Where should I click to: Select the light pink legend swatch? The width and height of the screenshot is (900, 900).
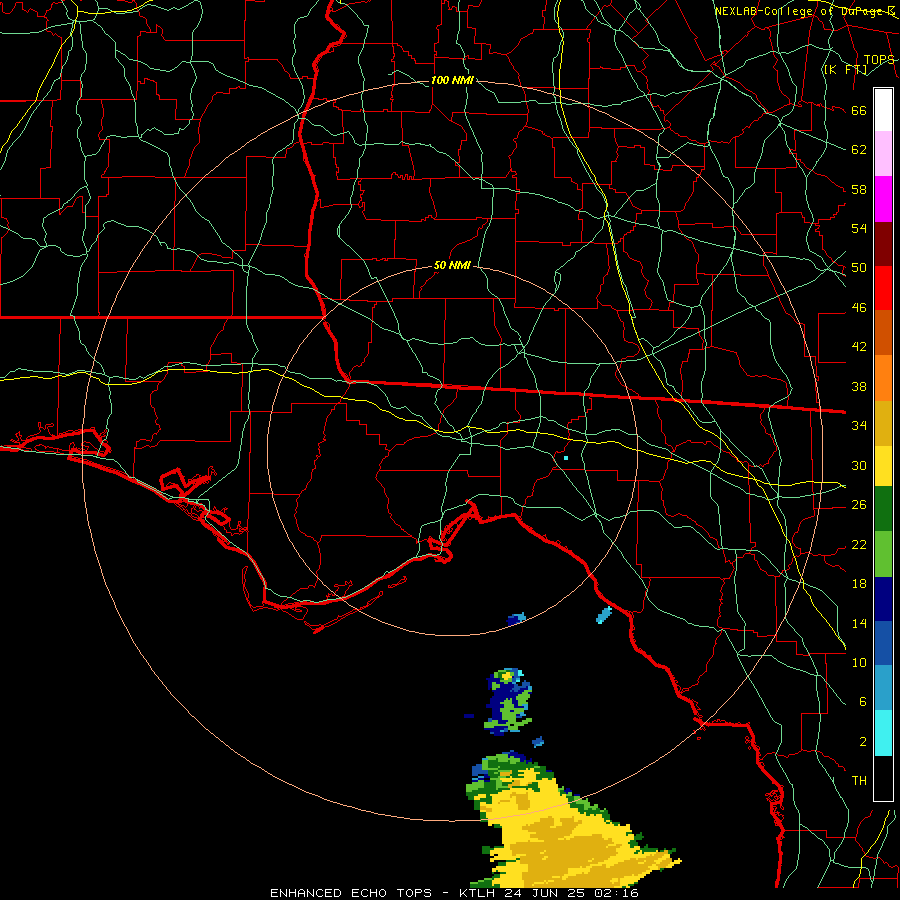[883, 154]
